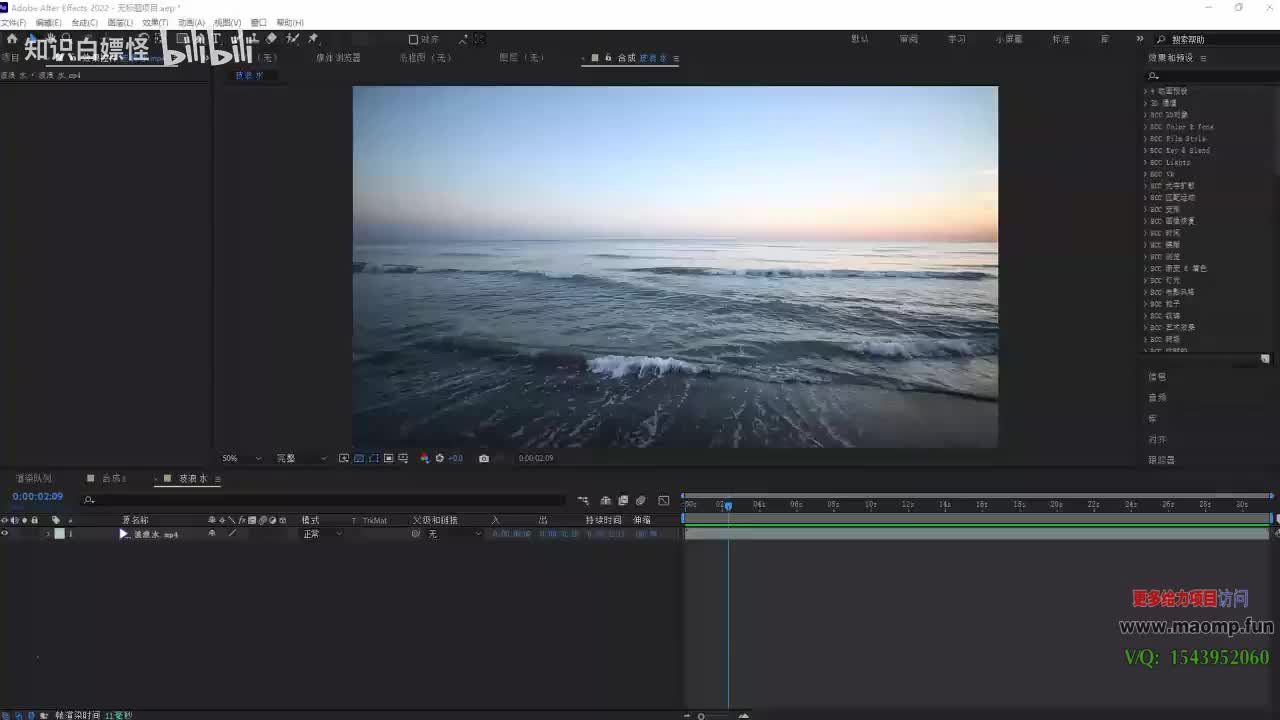Switch to the 默认 workspace
The width and height of the screenshot is (1280, 720).
point(860,39)
